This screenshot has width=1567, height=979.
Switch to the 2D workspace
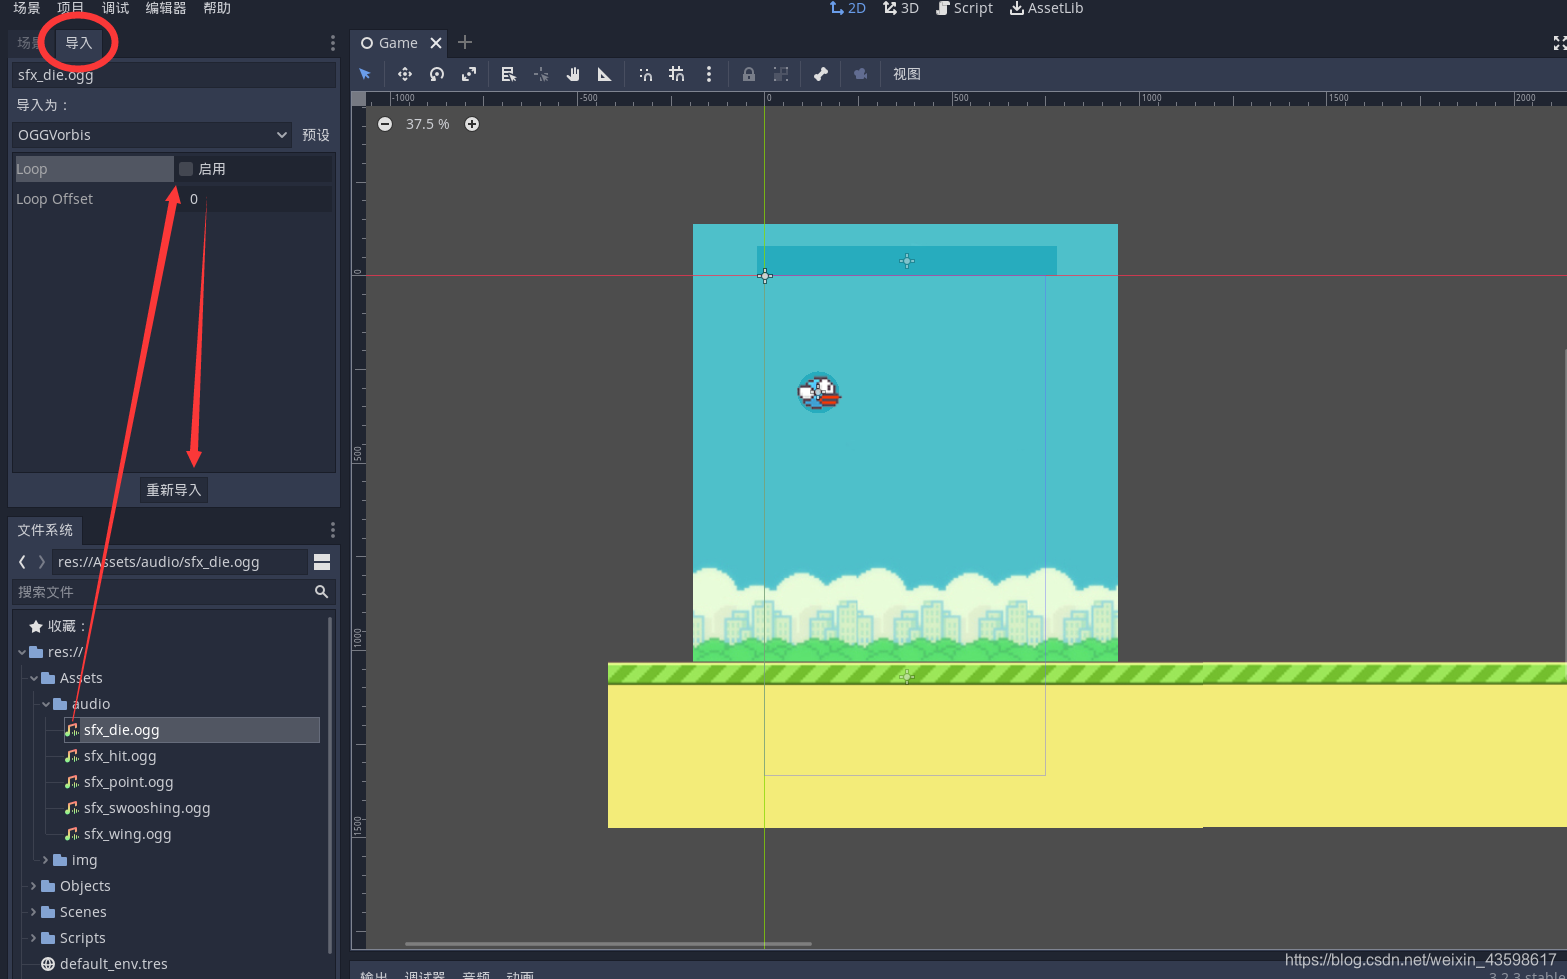(848, 8)
